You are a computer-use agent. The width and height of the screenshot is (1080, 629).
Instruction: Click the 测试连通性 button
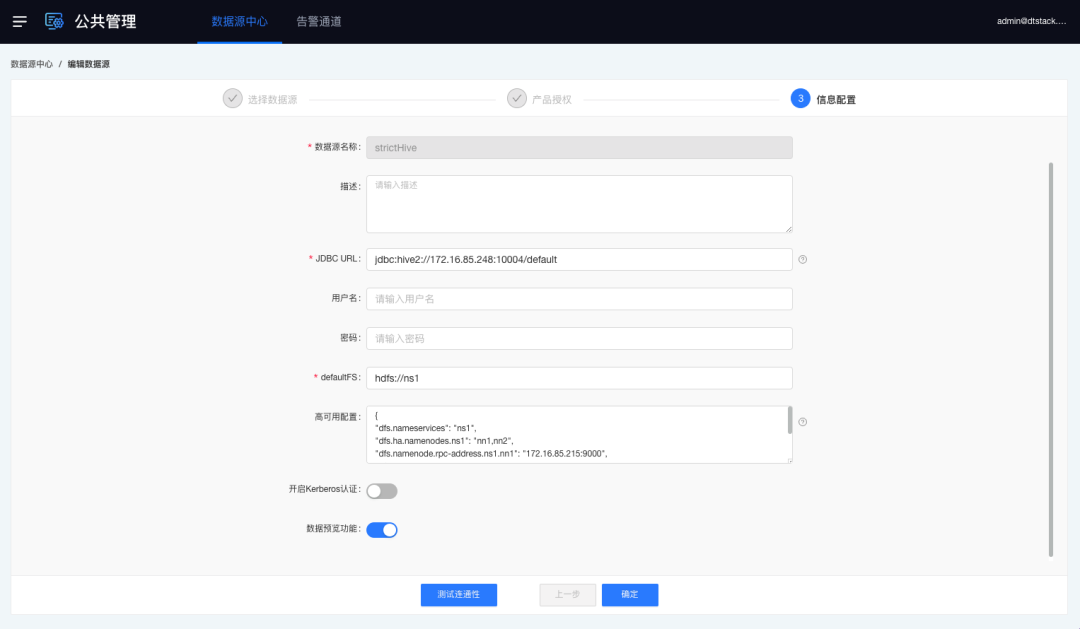pyautogui.click(x=458, y=594)
